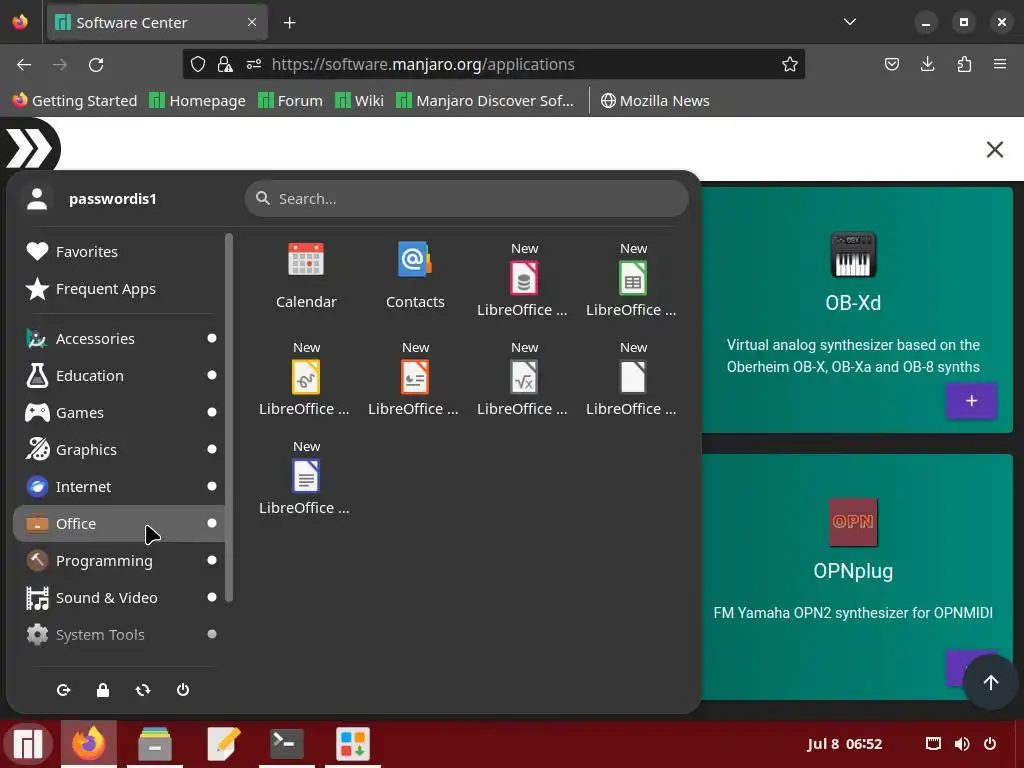Click the power icon in the system tray
Image resolution: width=1024 pixels, height=768 pixels.
(990, 744)
